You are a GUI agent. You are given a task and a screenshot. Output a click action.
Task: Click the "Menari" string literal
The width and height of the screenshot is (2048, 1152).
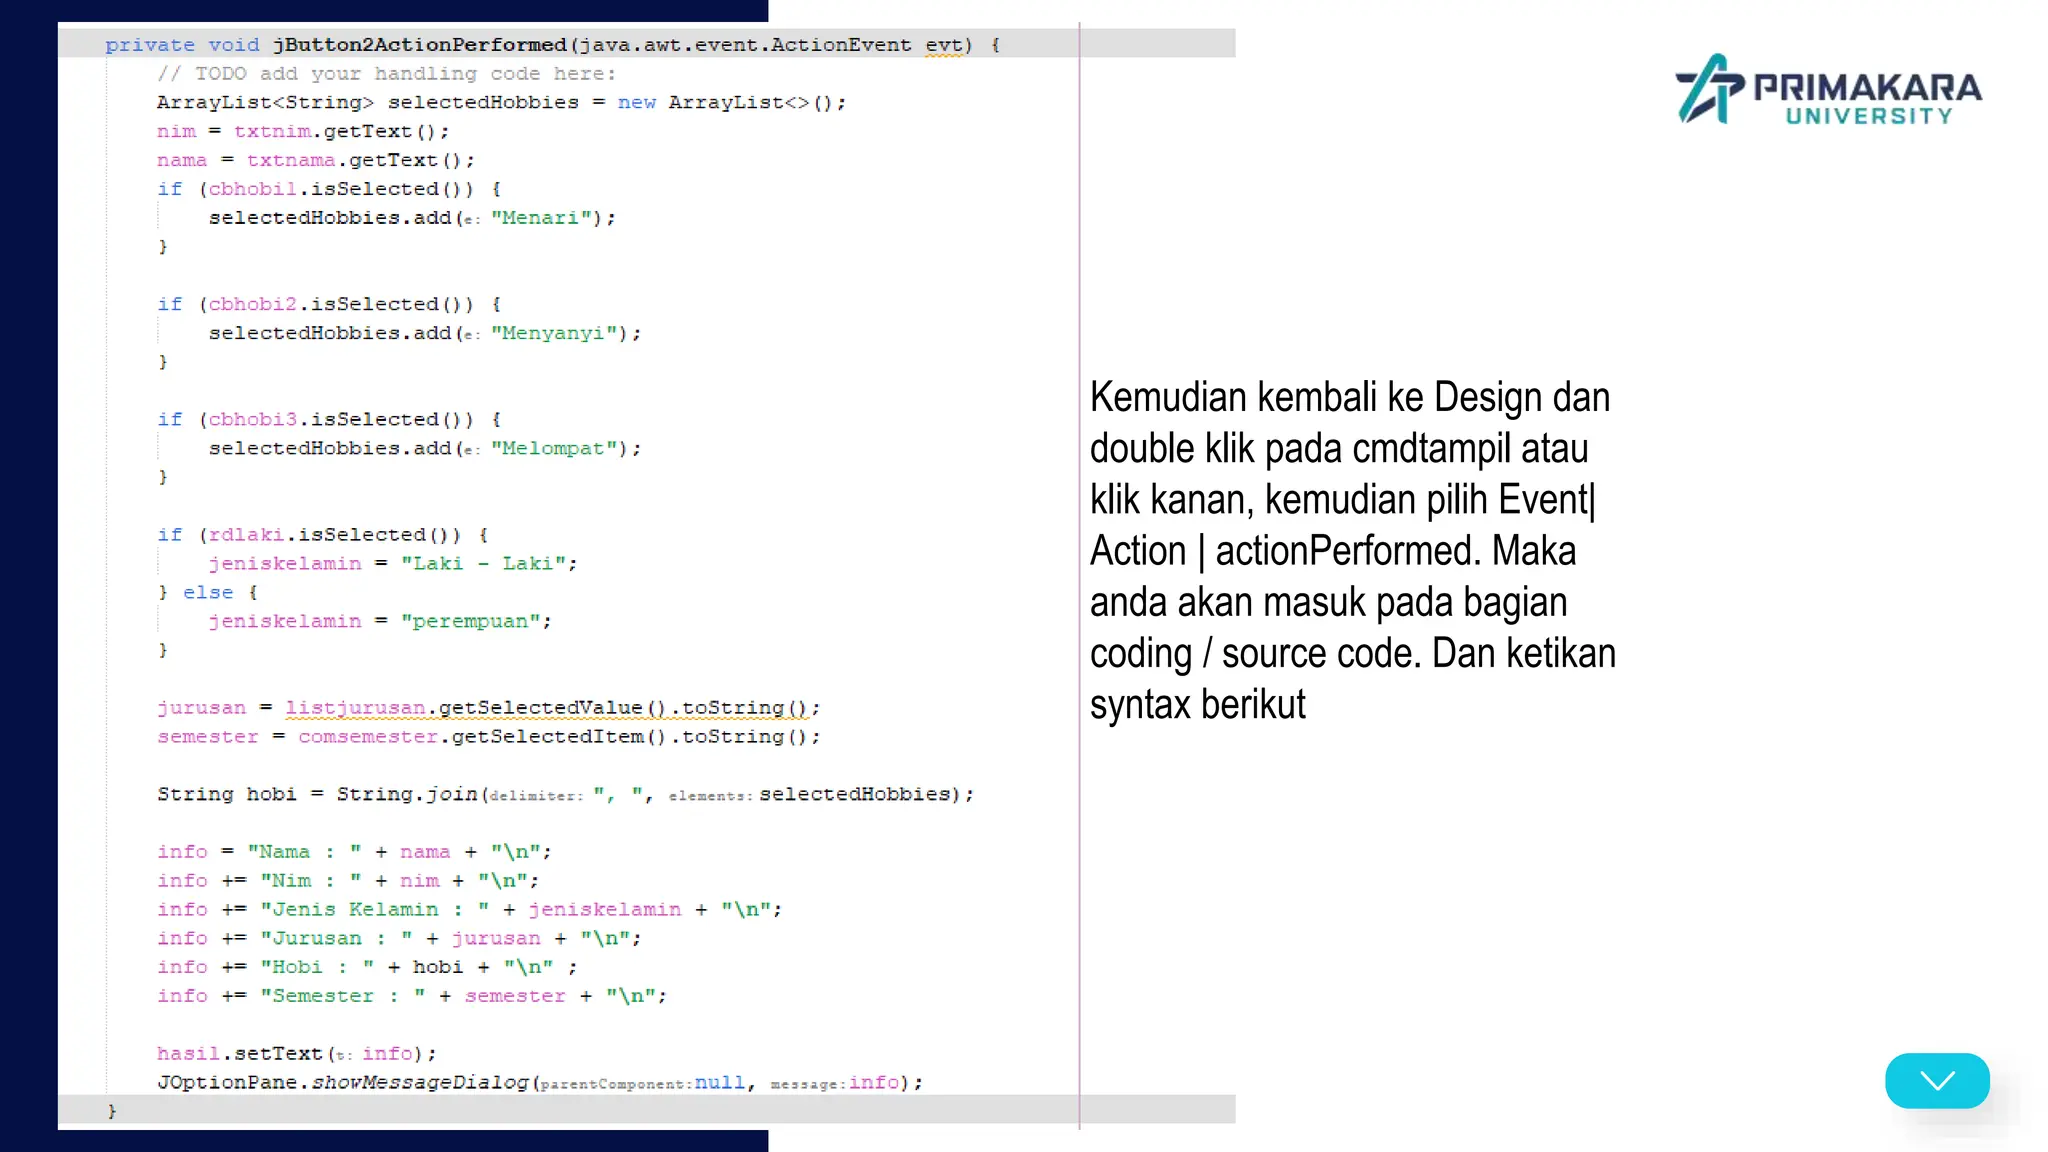tap(540, 218)
